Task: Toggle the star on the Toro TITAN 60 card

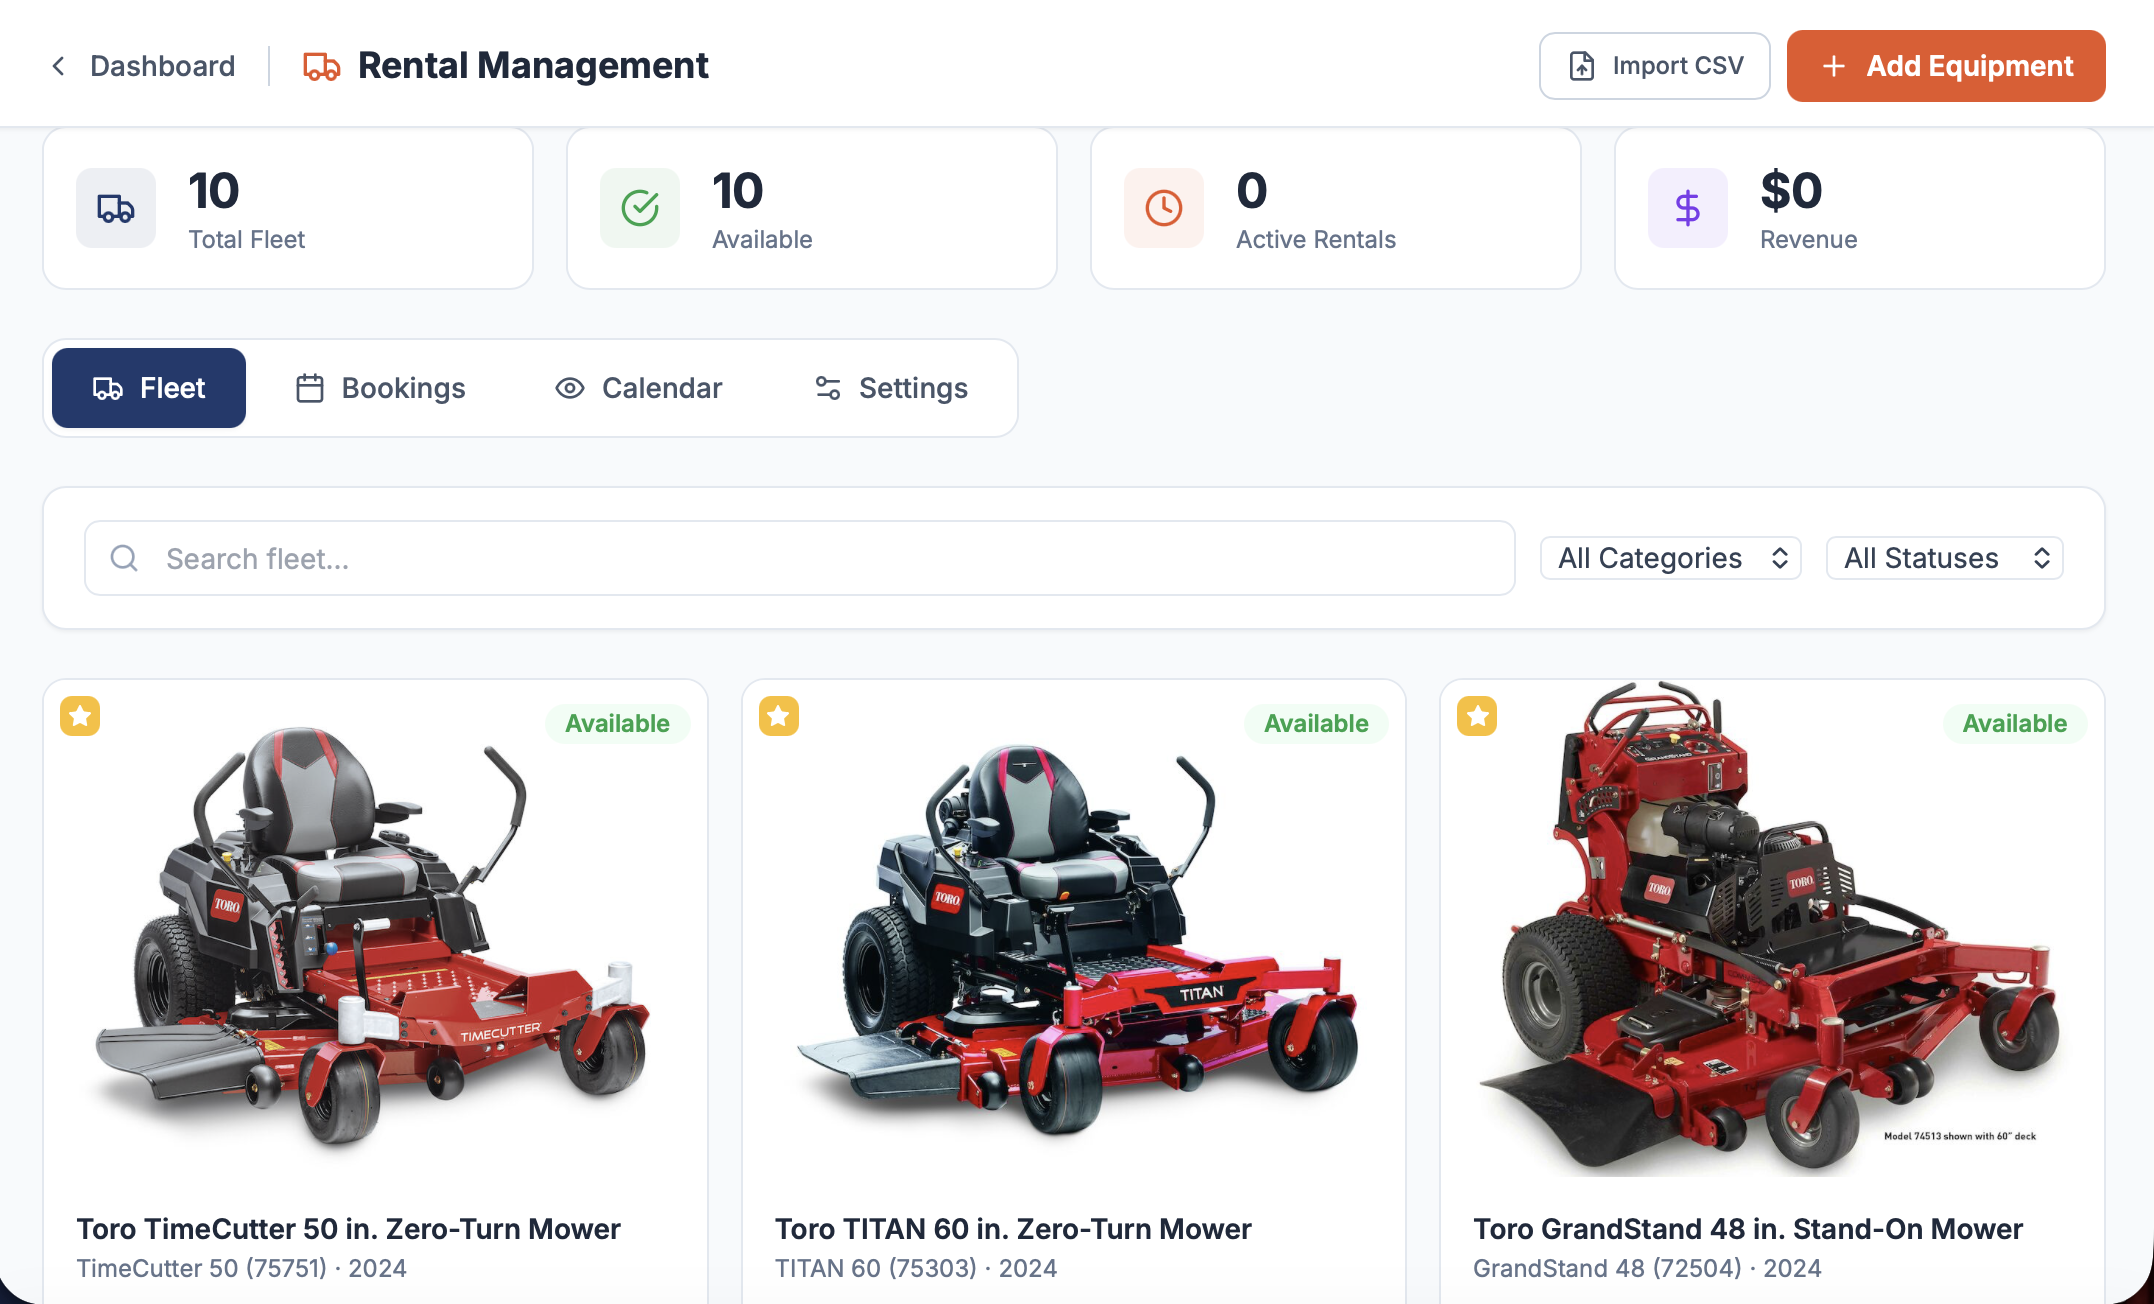Action: click(x=778, y=716)
